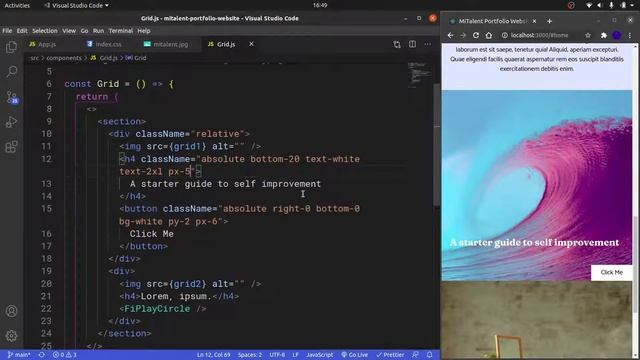Click 'components' breadcrumb segment
This screenshot has width=640, height=360.
[64, 58]
